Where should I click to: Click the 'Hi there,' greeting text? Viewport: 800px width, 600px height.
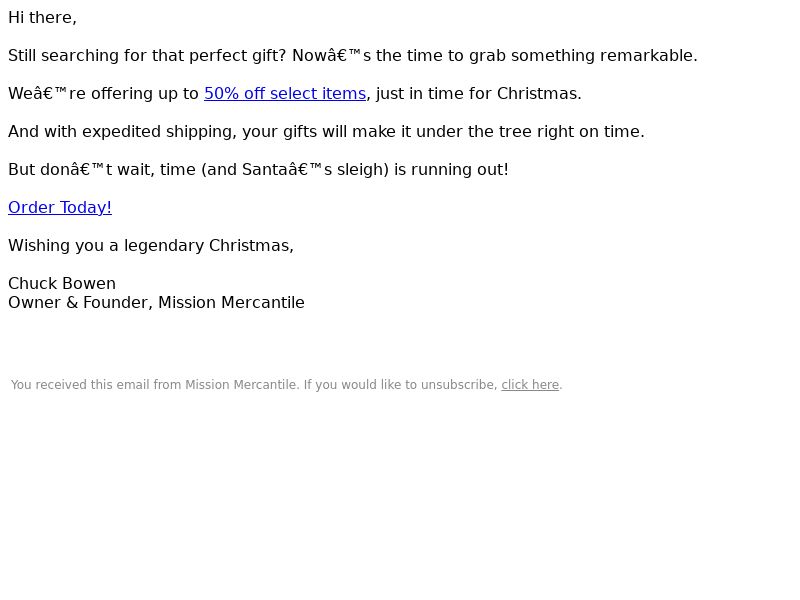(x=42, y=18)
